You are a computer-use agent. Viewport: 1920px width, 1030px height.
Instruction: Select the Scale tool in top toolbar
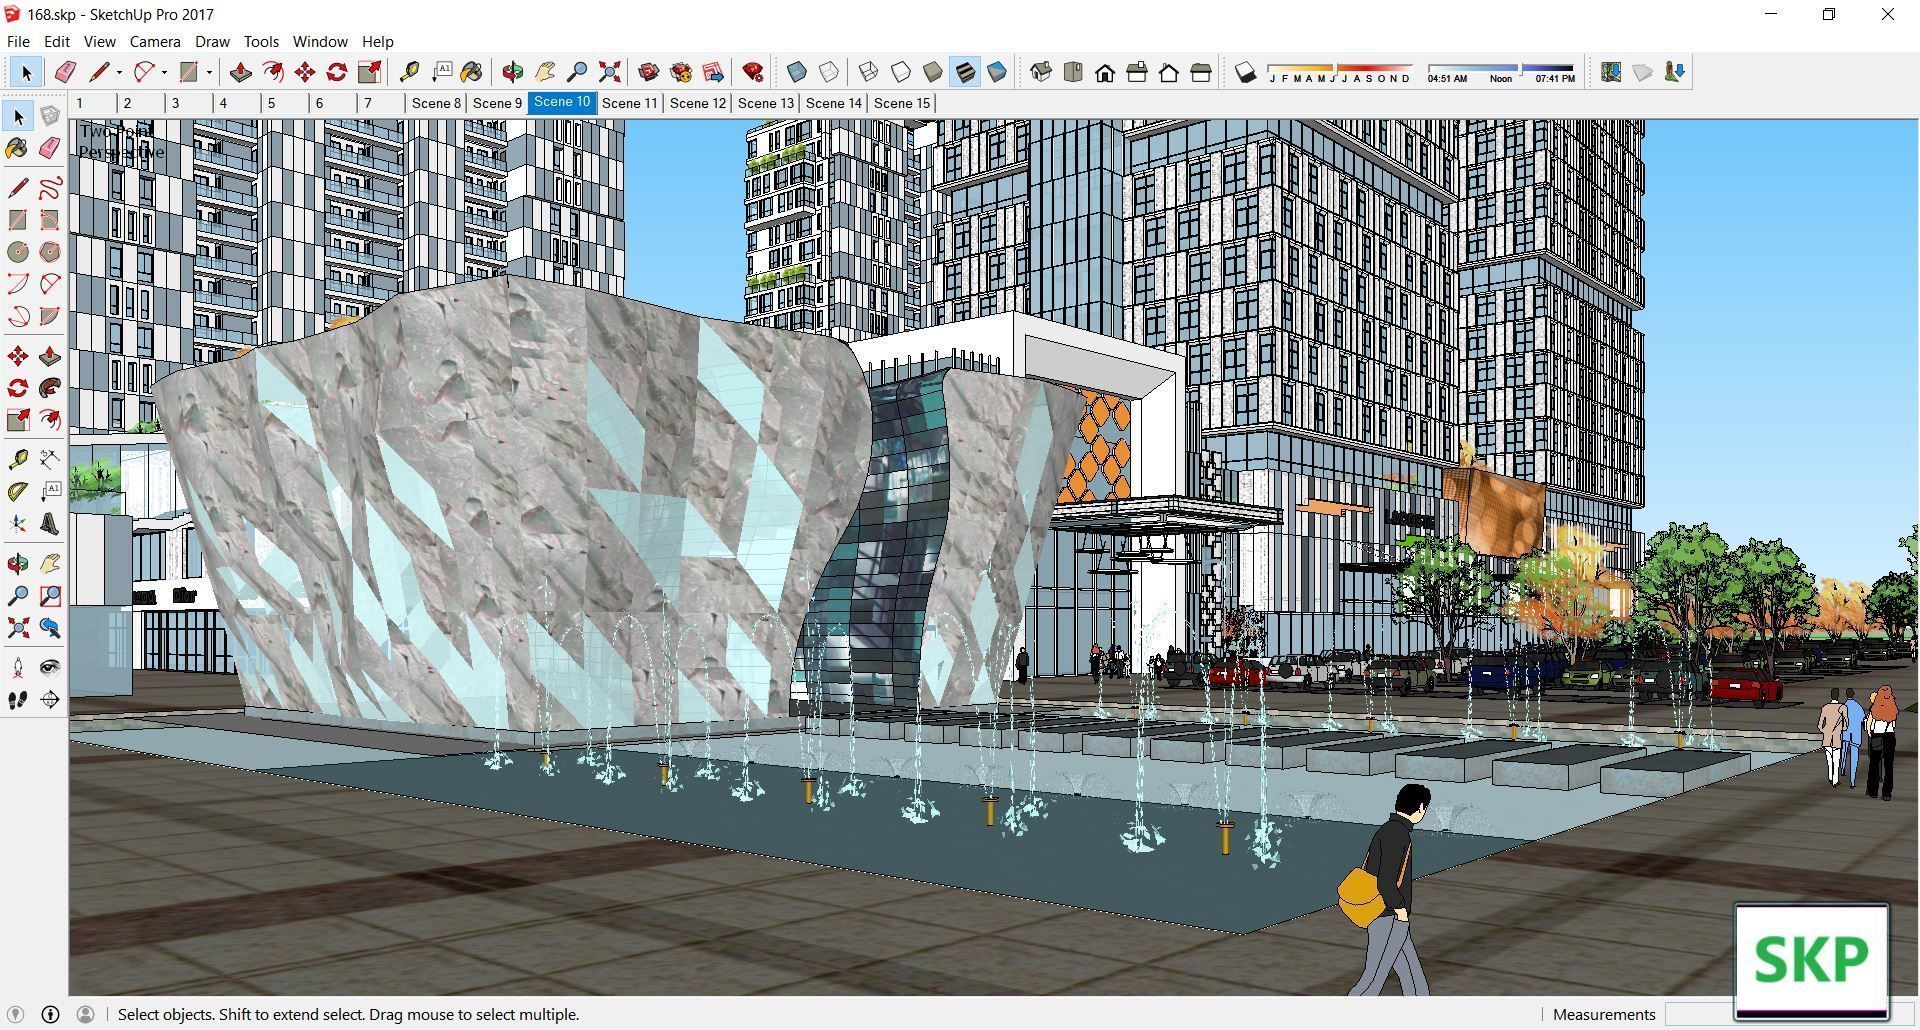pos(369,72)
